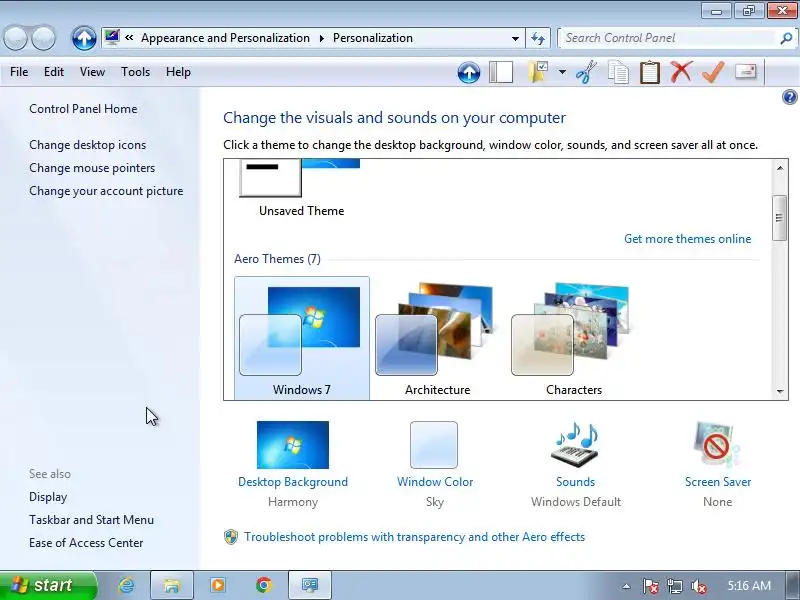Click the theme list scroll up arrow
The width and height of the screenshot is (800, 600).
pos(780,168)
